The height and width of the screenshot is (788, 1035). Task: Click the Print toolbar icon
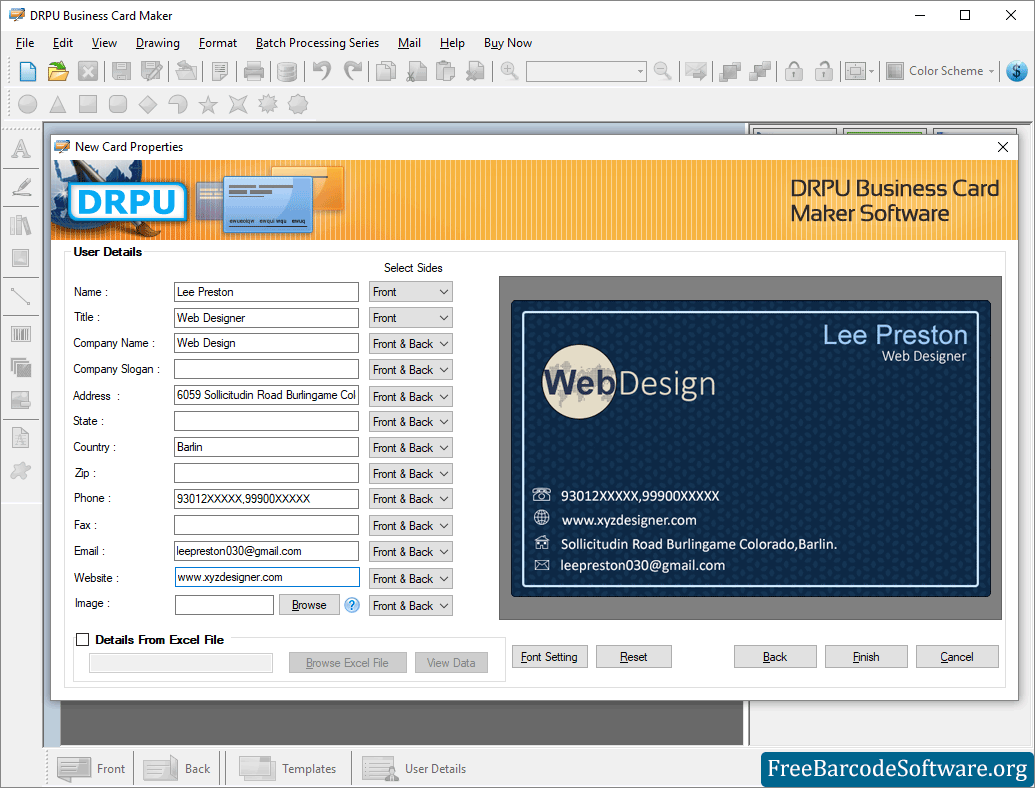pos(253,71)
